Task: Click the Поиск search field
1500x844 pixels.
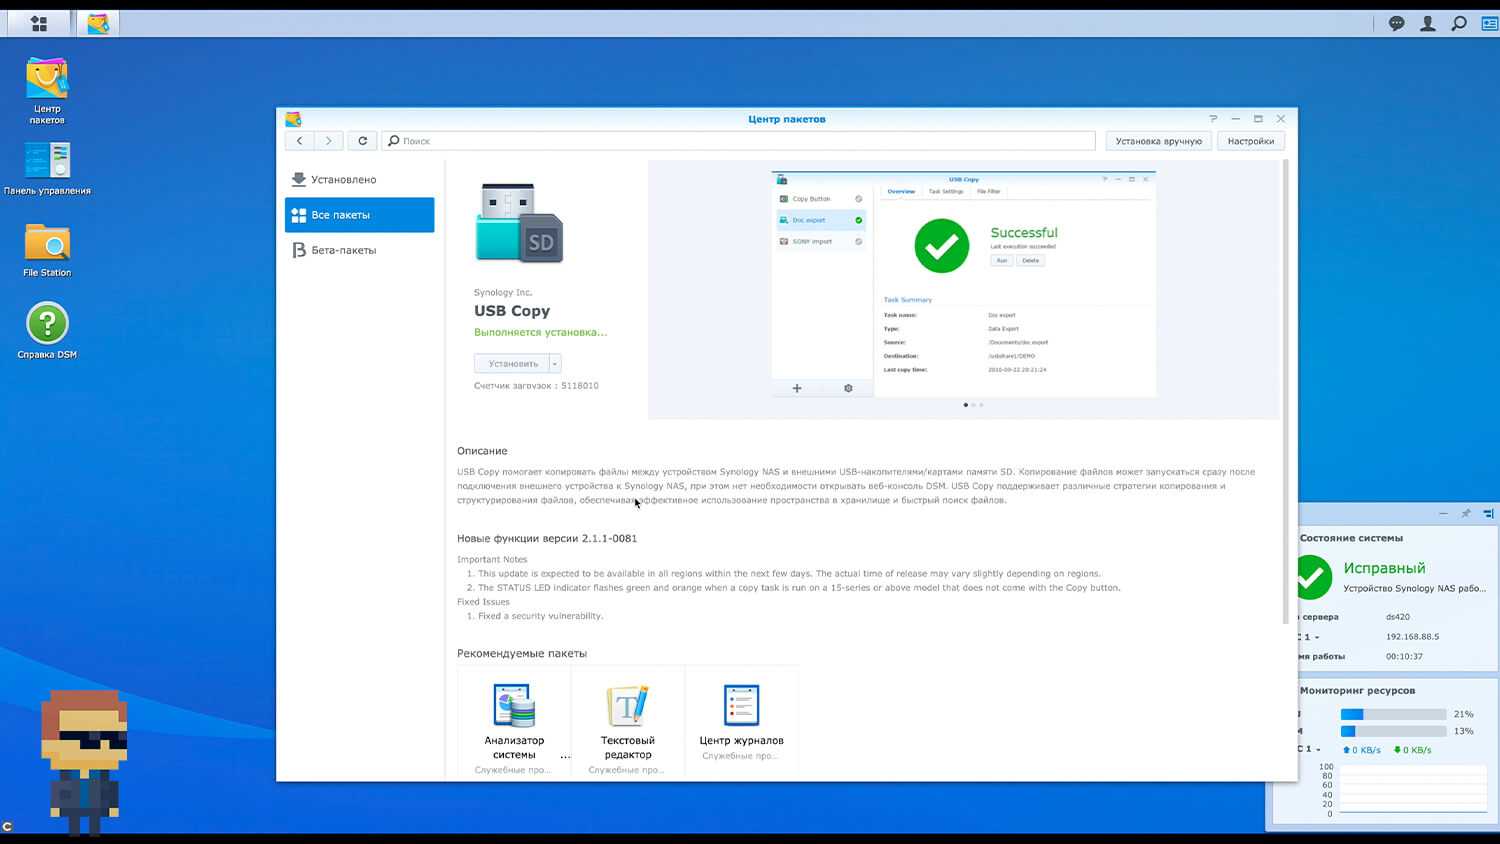Action: pos(740,141)
